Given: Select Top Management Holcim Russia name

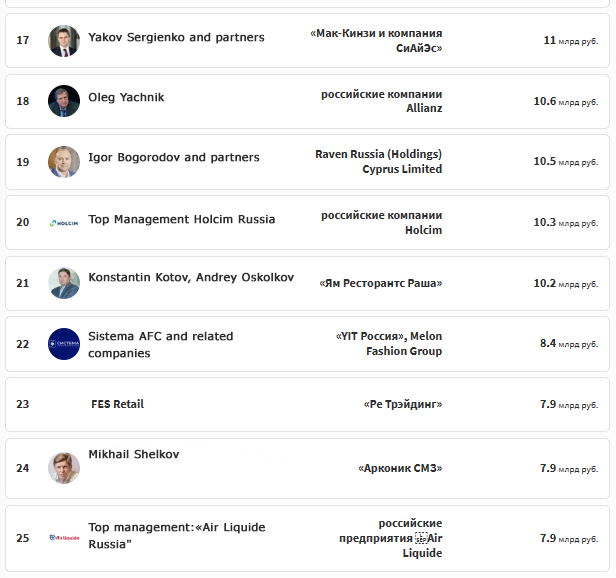Looking at the screenshot, I should coord(182,219).
